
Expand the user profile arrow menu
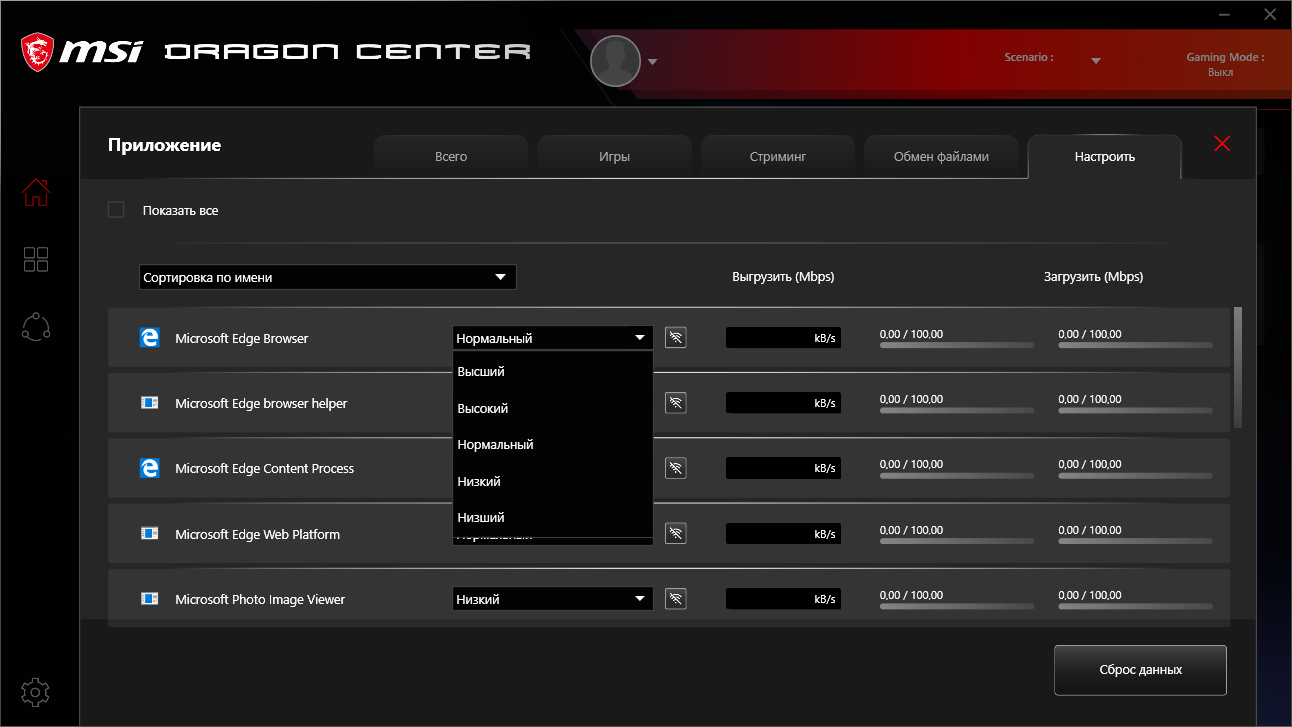coord(652,62)
